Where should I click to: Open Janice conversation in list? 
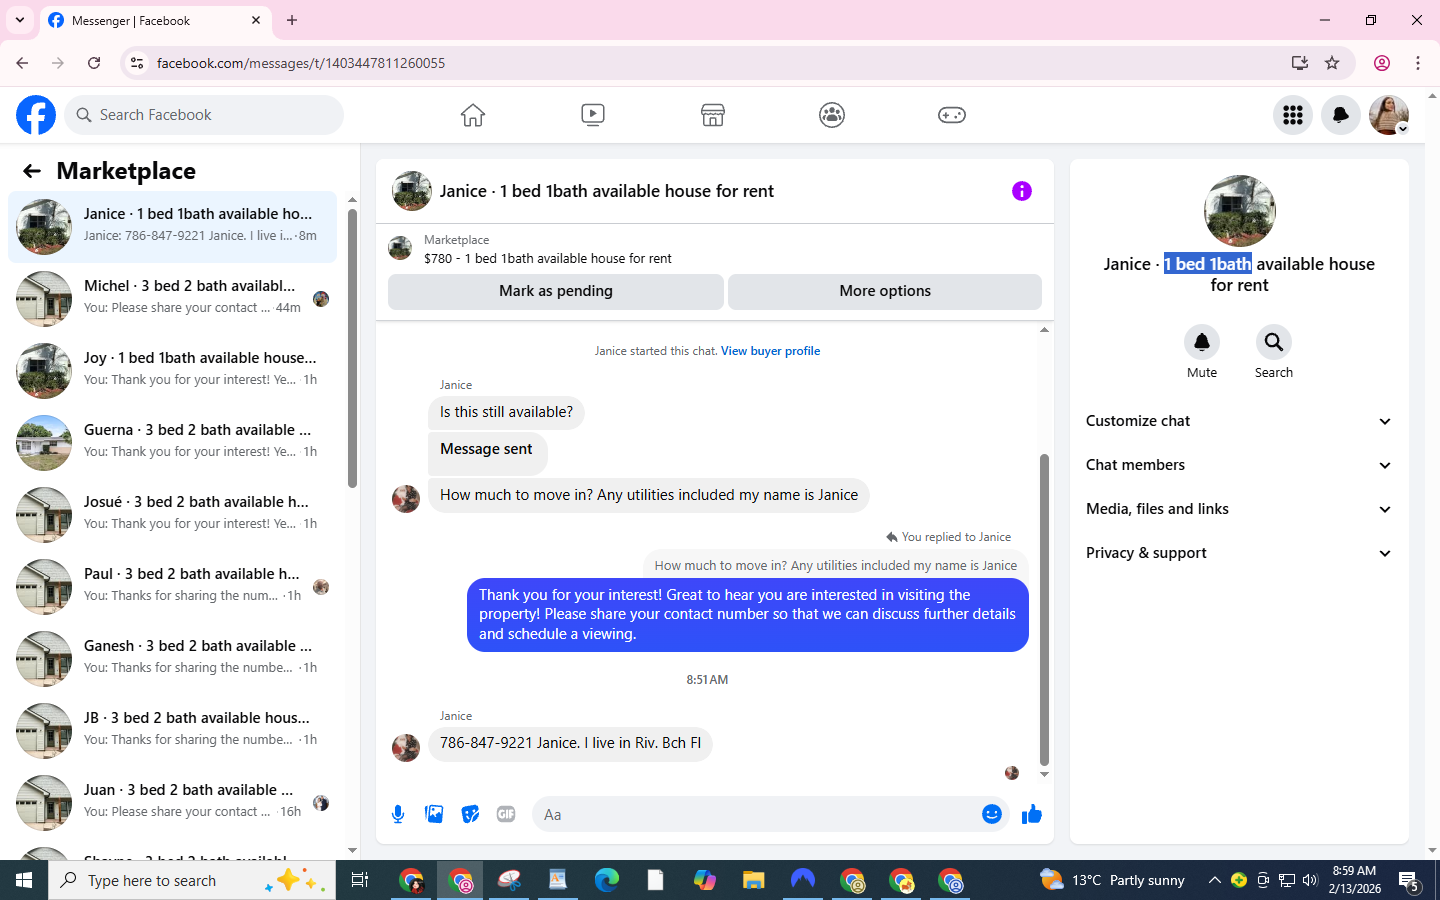click(x=172, y=227)
